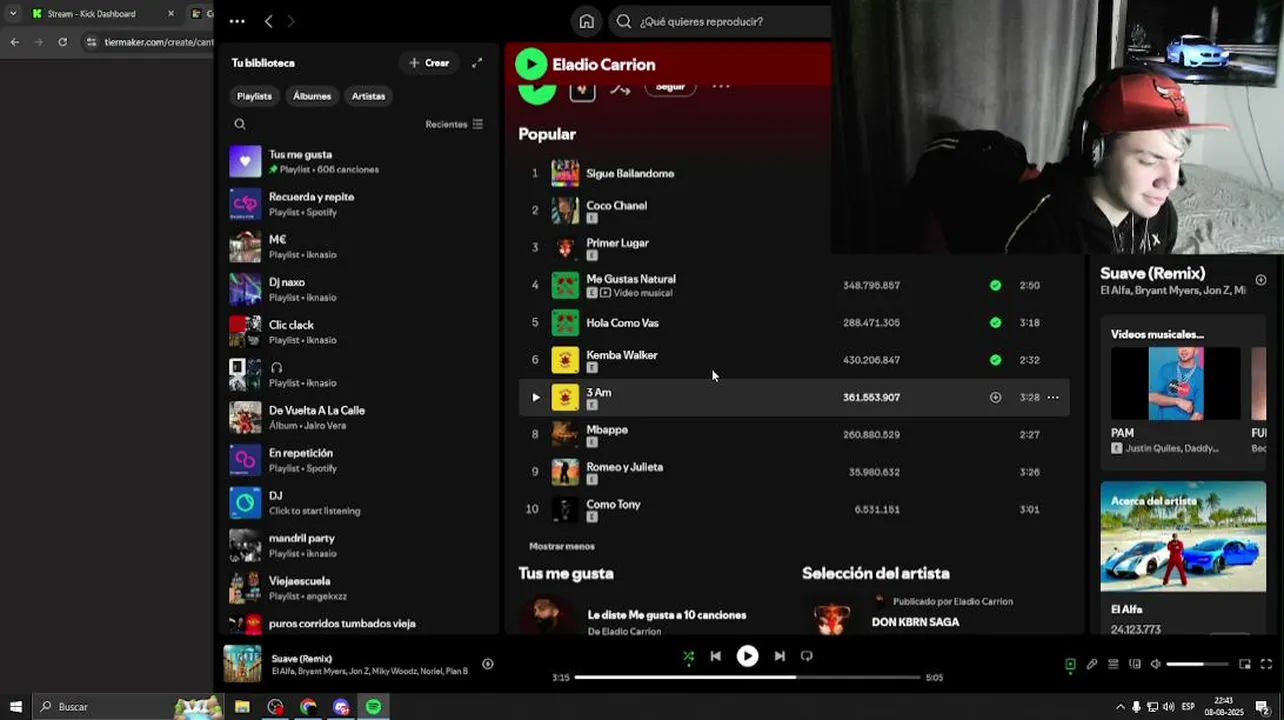The width and height of the screenshot is (1284, 720).
Task: Open Recuerda y repite playlist
Action: point(360,204)
